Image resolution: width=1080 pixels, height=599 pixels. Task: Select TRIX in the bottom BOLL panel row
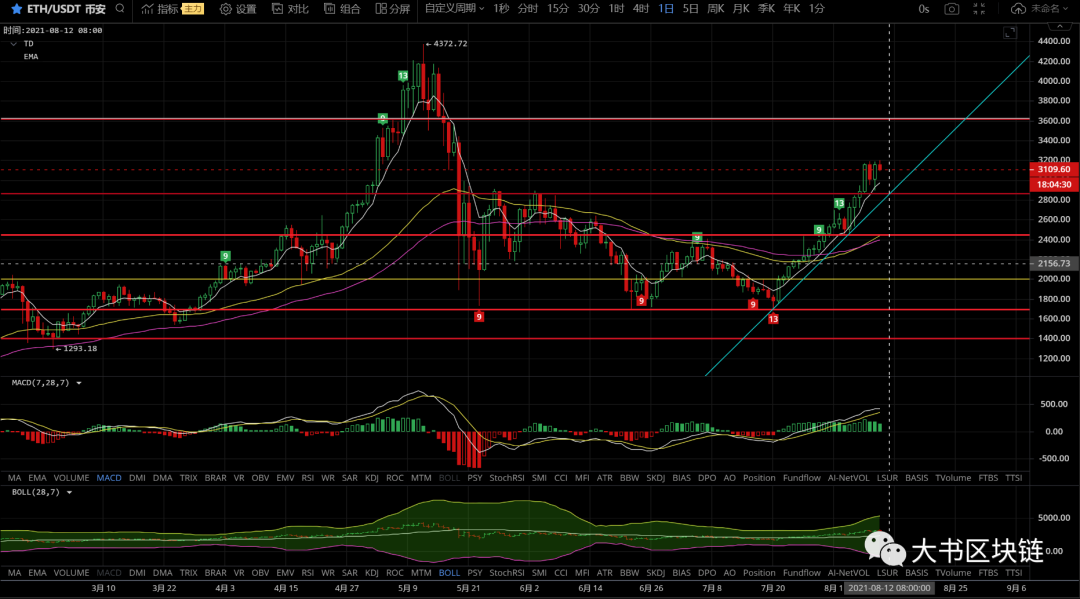coord(188,573)
